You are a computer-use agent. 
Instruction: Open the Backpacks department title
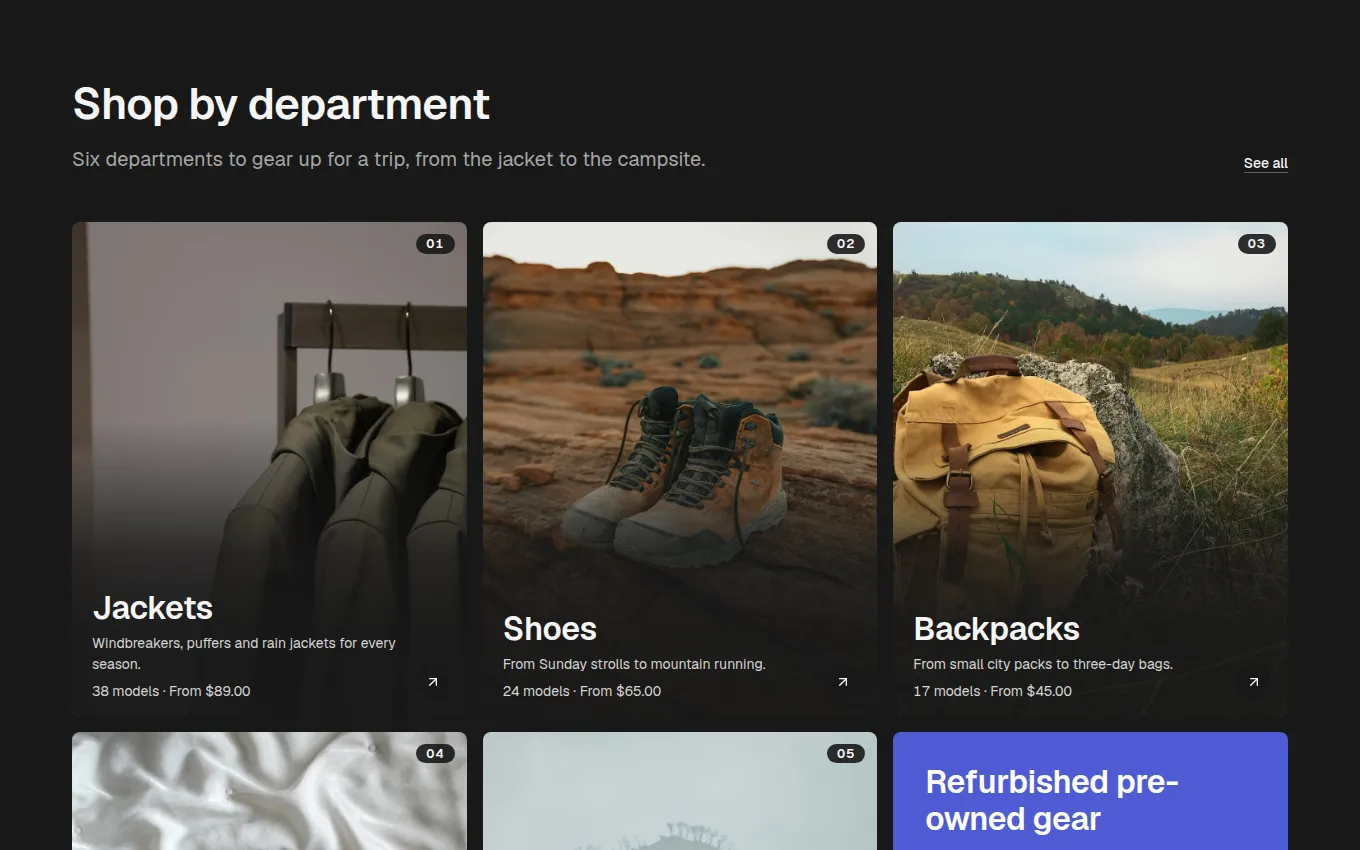pyautogui.click(x=996, y=629)
